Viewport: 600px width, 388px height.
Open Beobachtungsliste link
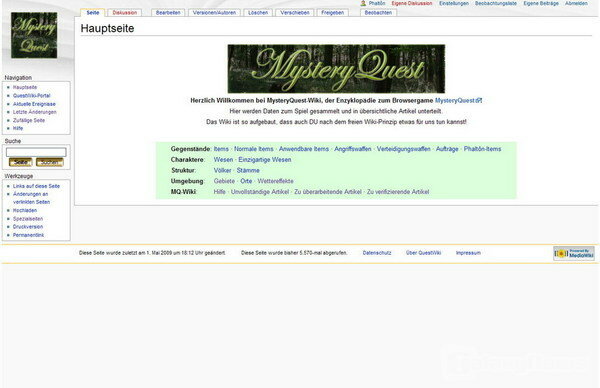click(x=496, y=3)
